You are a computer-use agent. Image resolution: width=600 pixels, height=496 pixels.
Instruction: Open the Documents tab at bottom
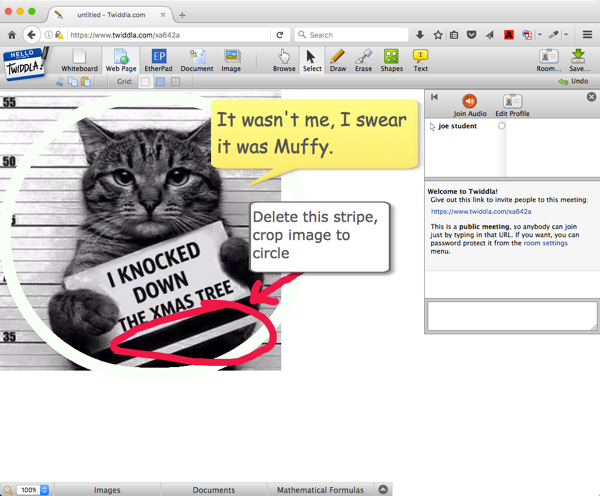point(214,489)
